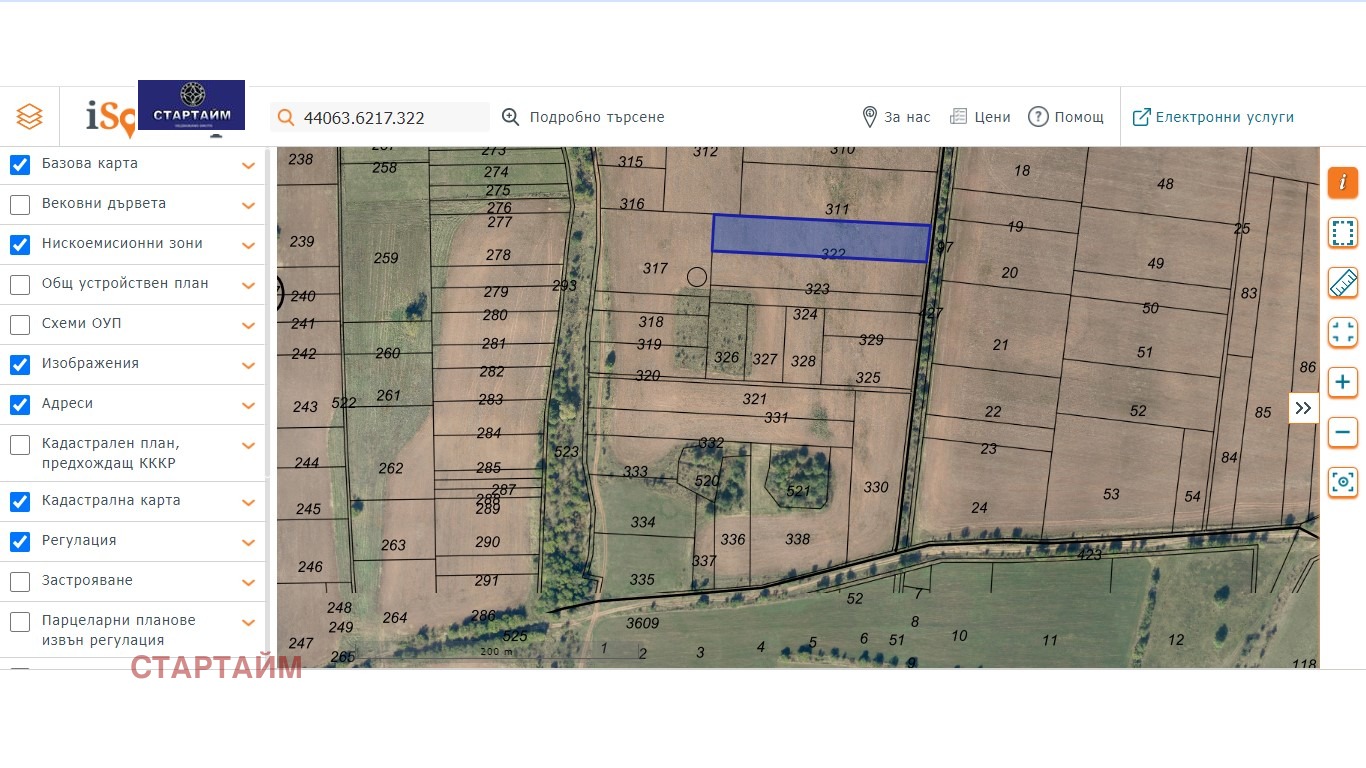1366x768 pixels.
Task: Click the parcel search input field
Action: tap(390, 118)
